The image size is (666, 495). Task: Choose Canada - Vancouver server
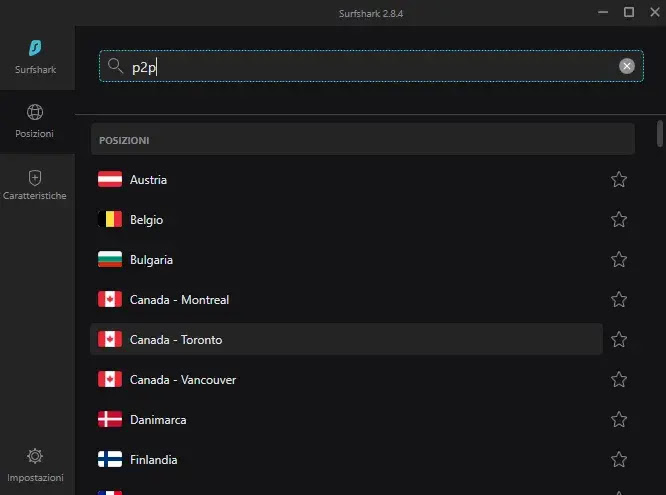tap(346, 379)
